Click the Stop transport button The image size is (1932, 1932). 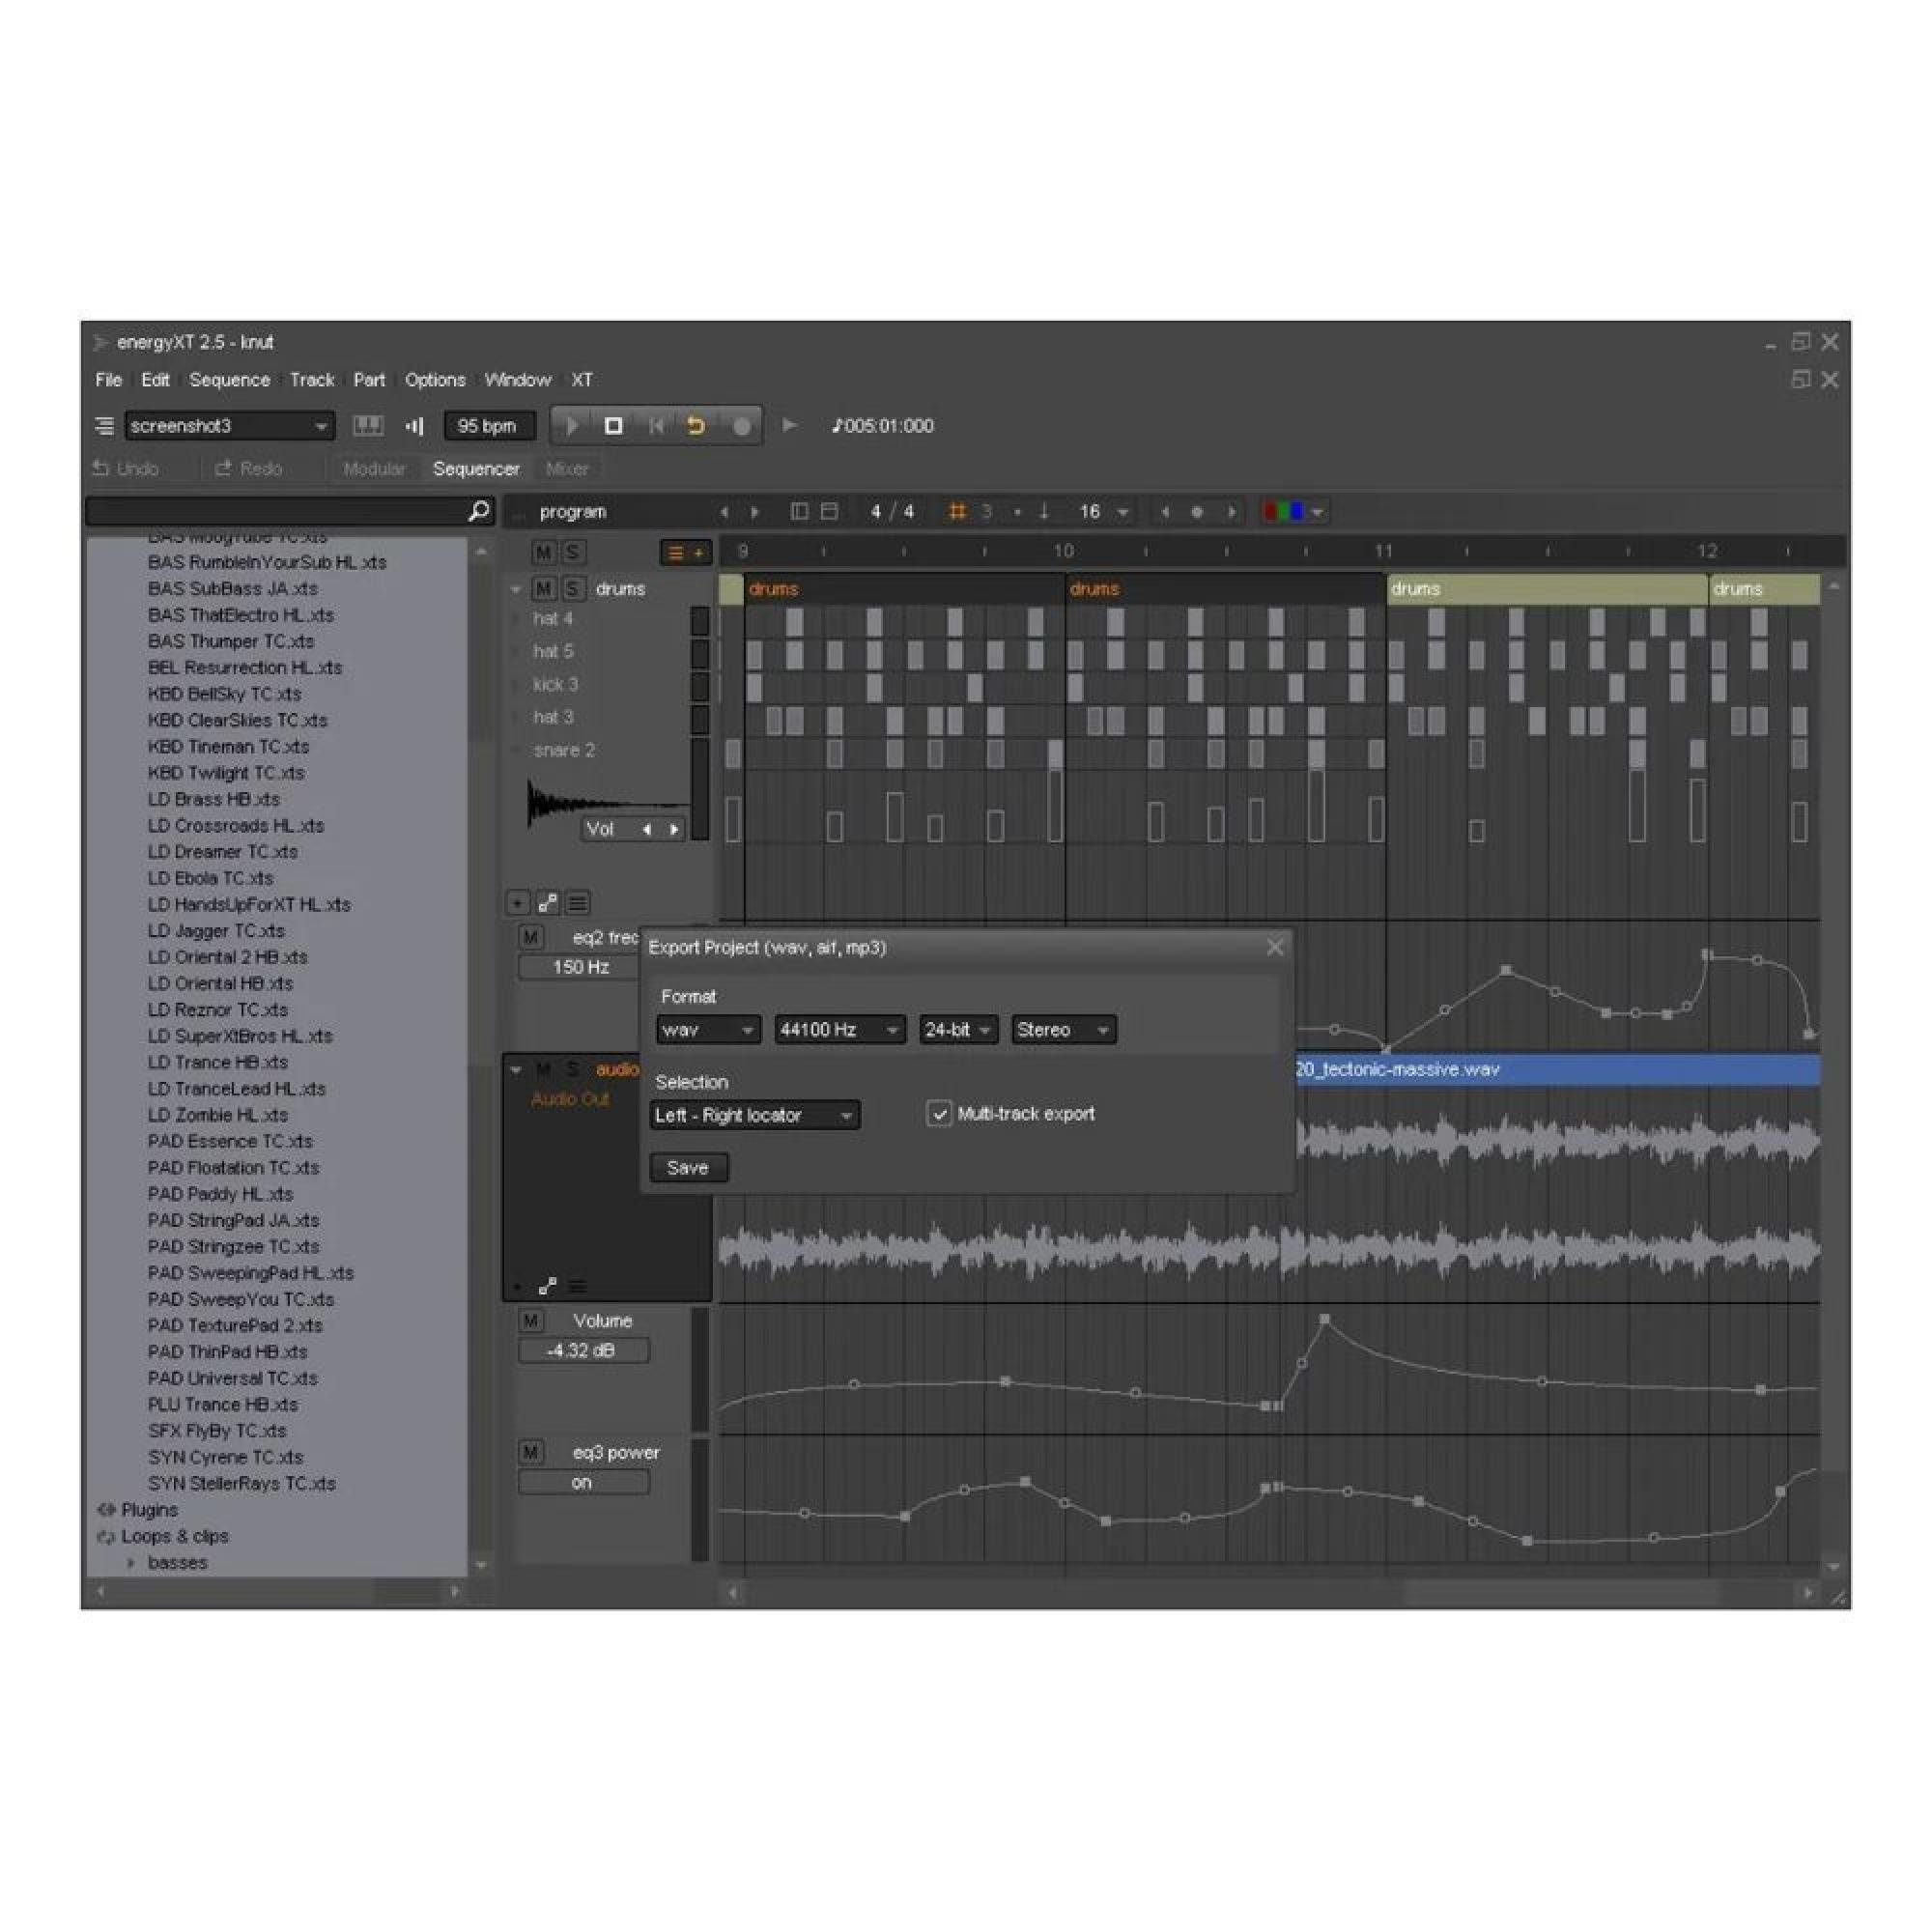click(613, 426)
